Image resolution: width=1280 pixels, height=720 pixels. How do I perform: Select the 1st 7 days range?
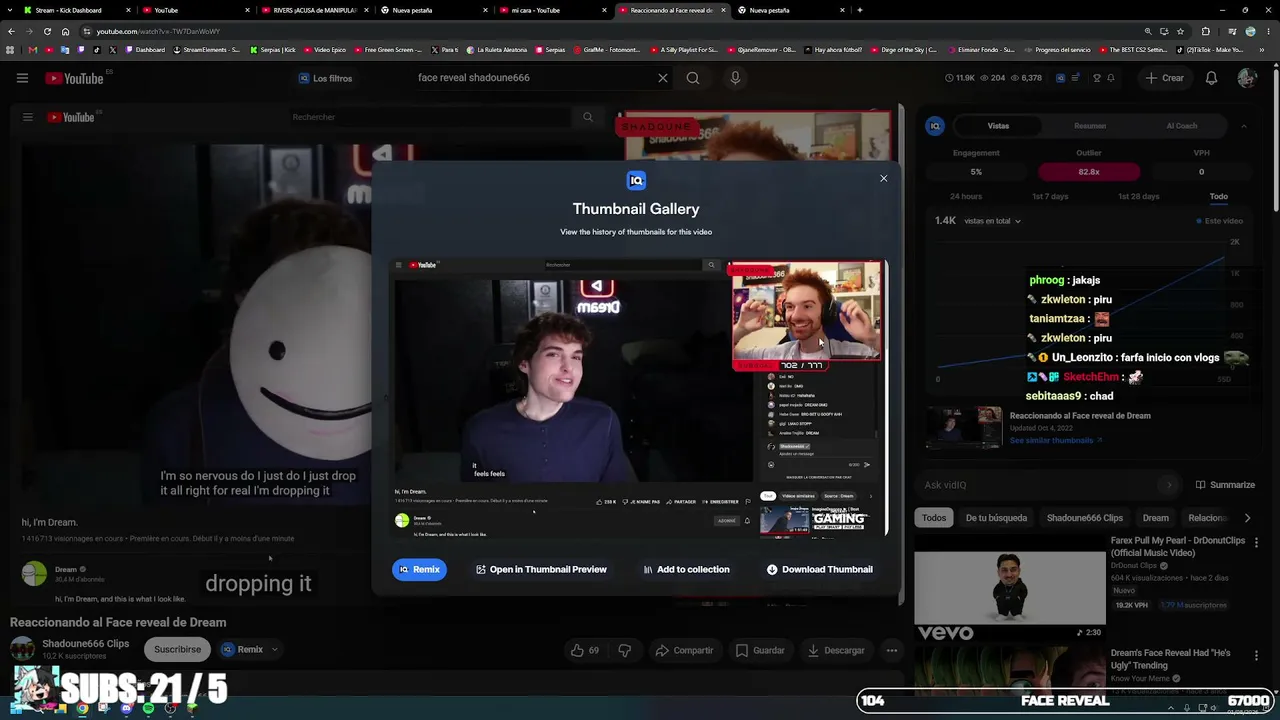point(1050,197)
